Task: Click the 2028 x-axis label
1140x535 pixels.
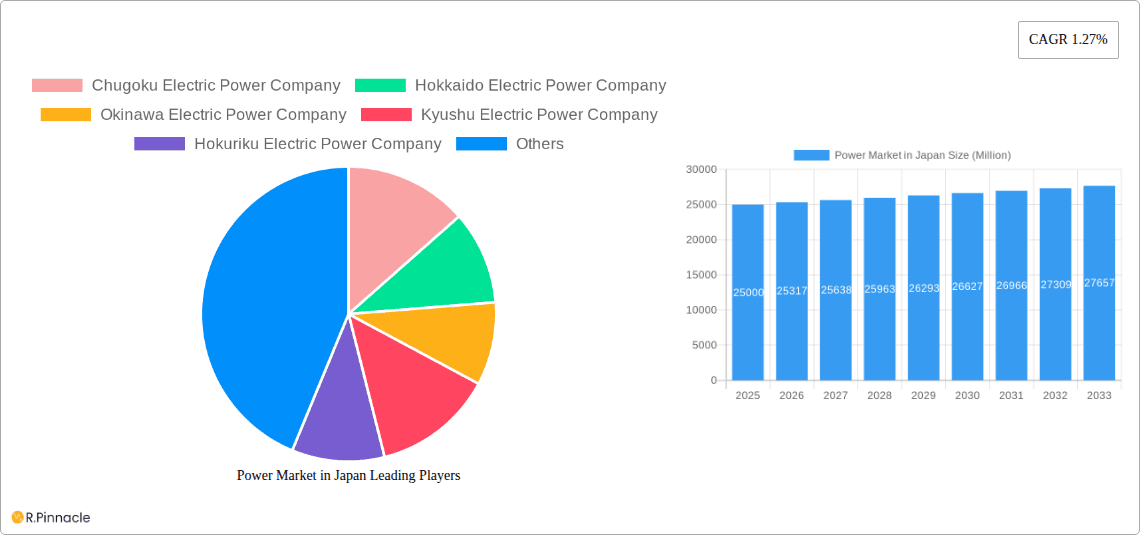Action: (880, 395)
